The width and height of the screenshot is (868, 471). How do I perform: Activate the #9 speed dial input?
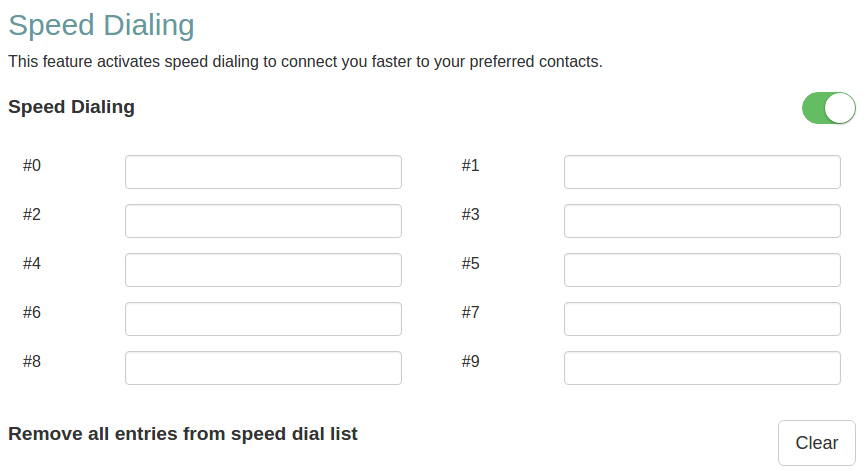[702, 368]
